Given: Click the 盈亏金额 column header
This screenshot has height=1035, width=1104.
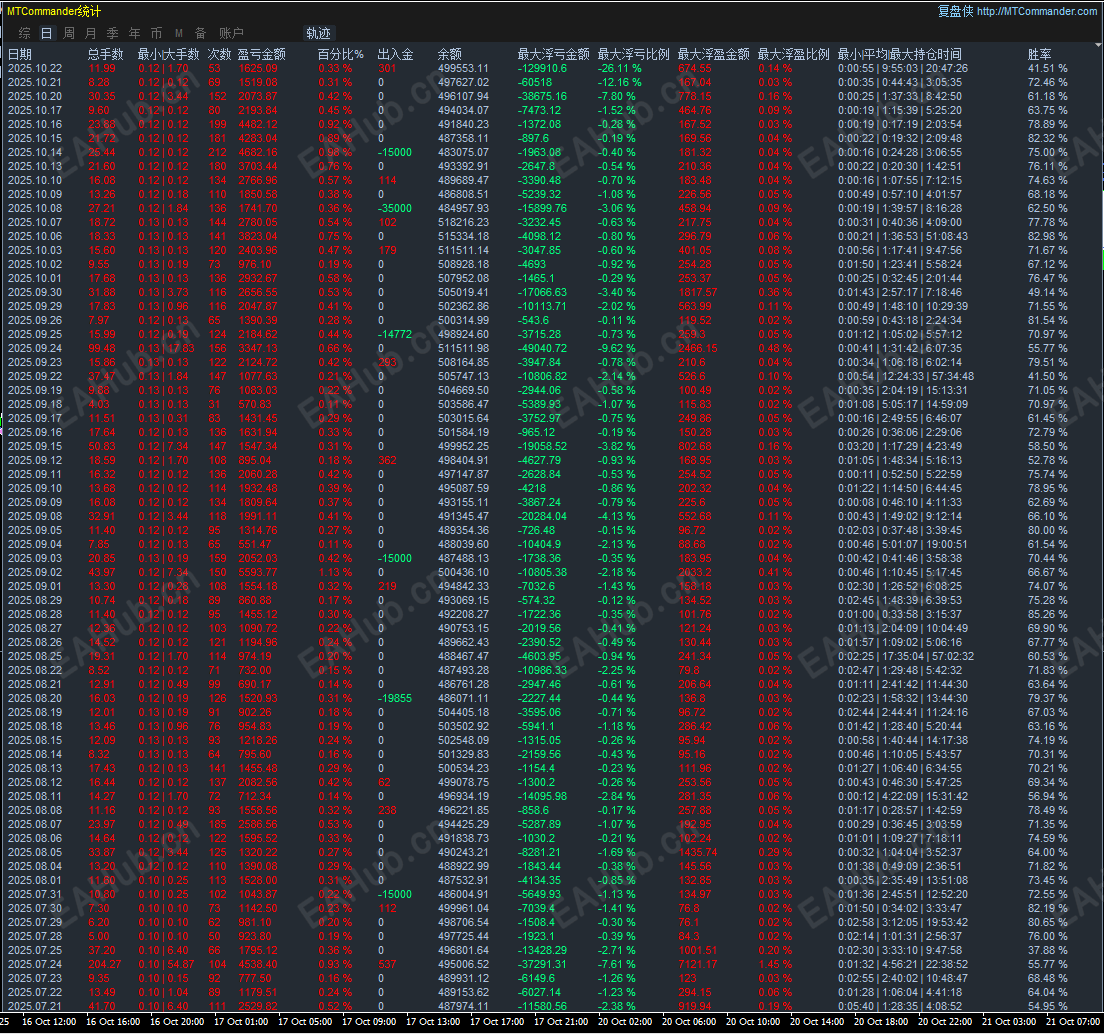Looking at the screenshot, I should 261,54.
